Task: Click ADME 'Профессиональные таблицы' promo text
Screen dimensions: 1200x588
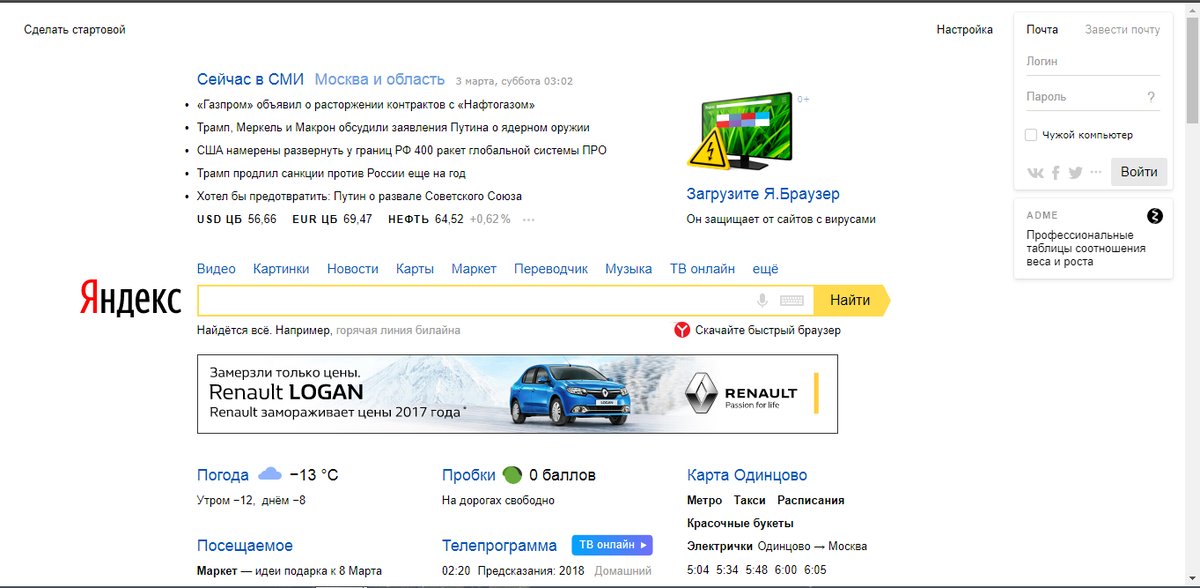Action: [x=1086, y=248]
